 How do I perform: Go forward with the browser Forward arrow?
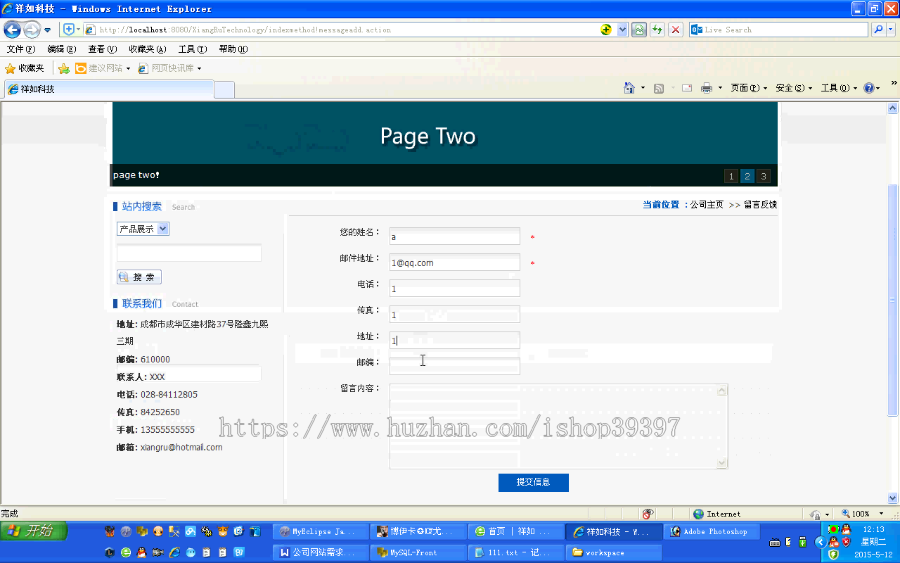(x=32, y=29)
